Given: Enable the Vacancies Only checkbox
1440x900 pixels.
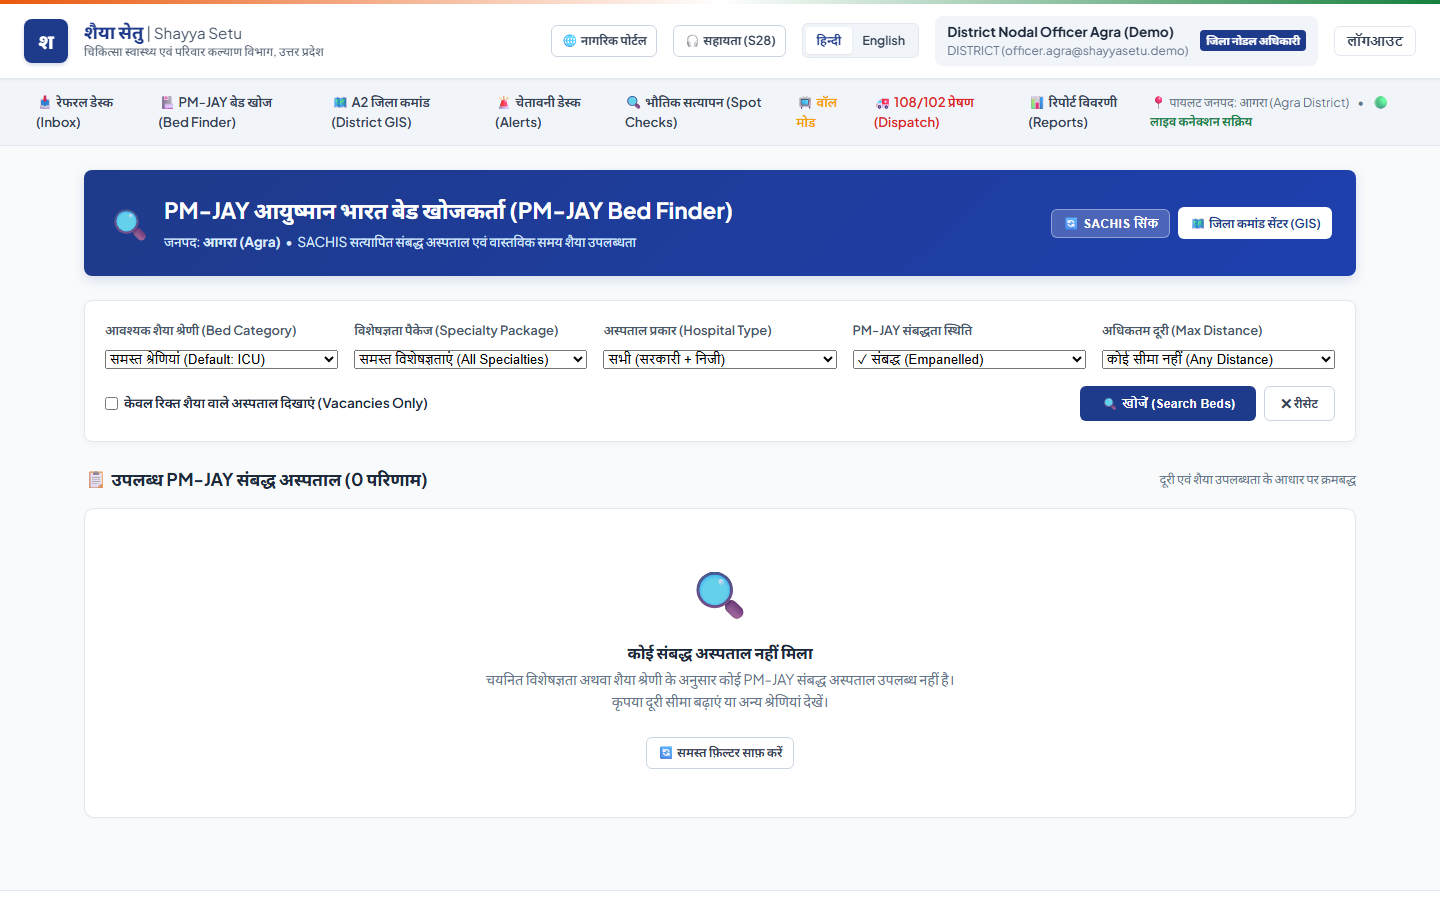Looking at the screenshot, I should [x=112, y=404].
